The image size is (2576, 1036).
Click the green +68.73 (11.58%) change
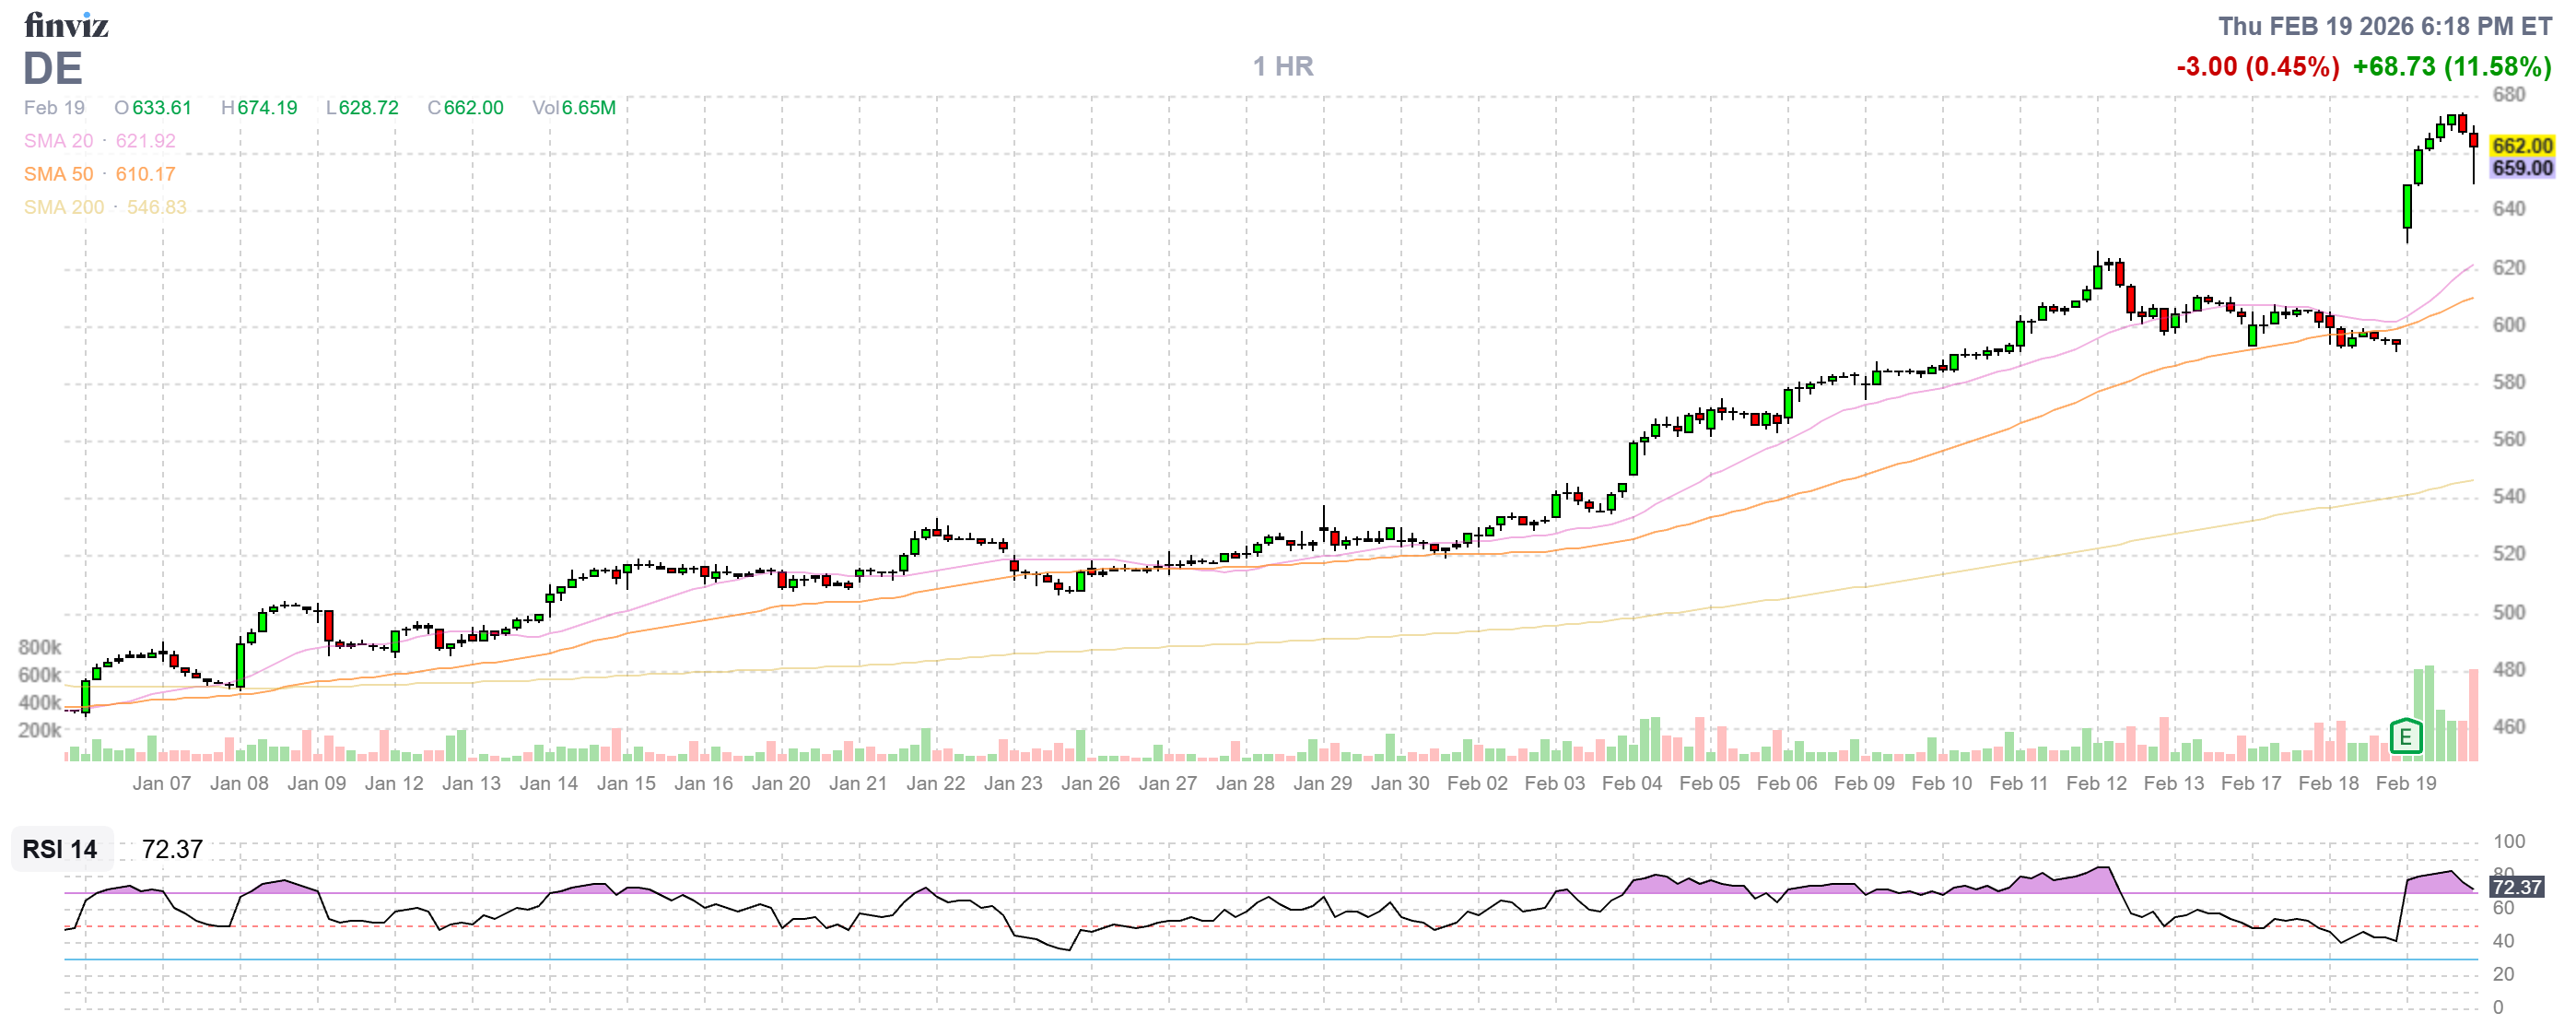(x=2451, y=67)
